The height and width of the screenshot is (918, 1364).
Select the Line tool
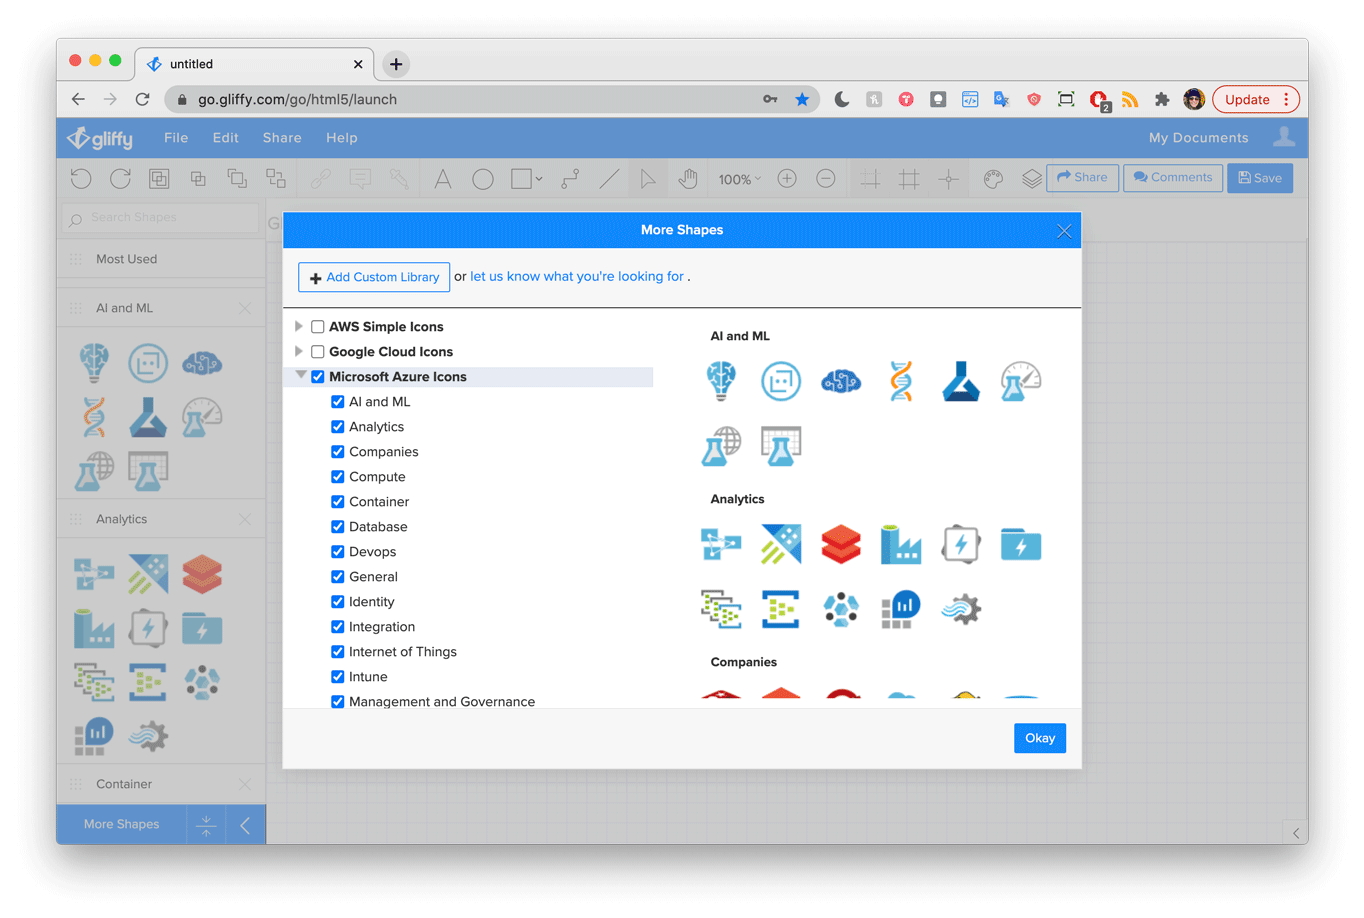tap(609, 179)
